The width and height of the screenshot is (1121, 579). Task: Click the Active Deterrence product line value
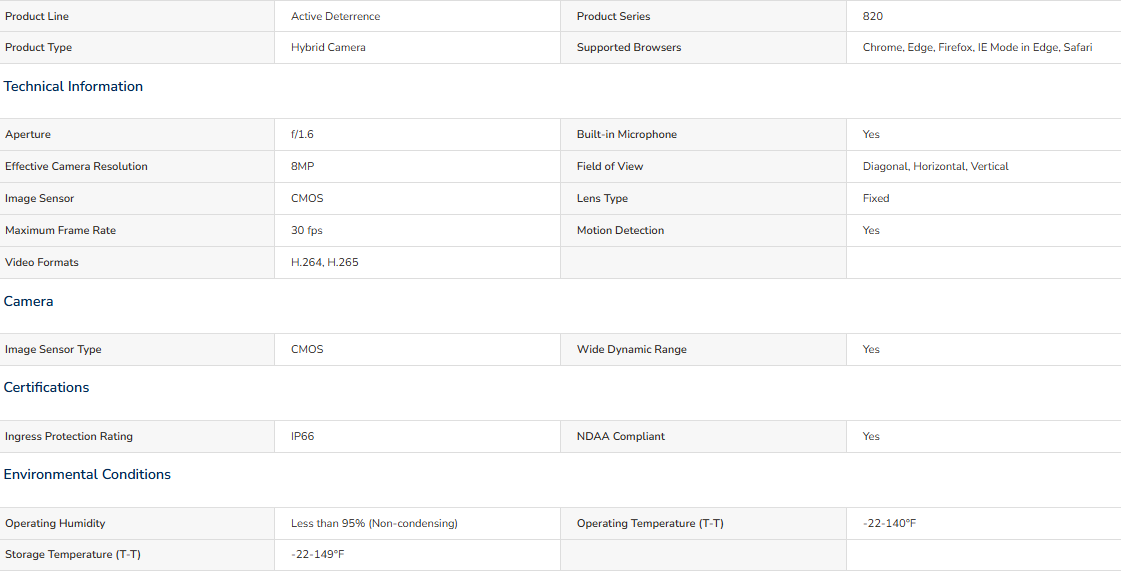[335, 16]
